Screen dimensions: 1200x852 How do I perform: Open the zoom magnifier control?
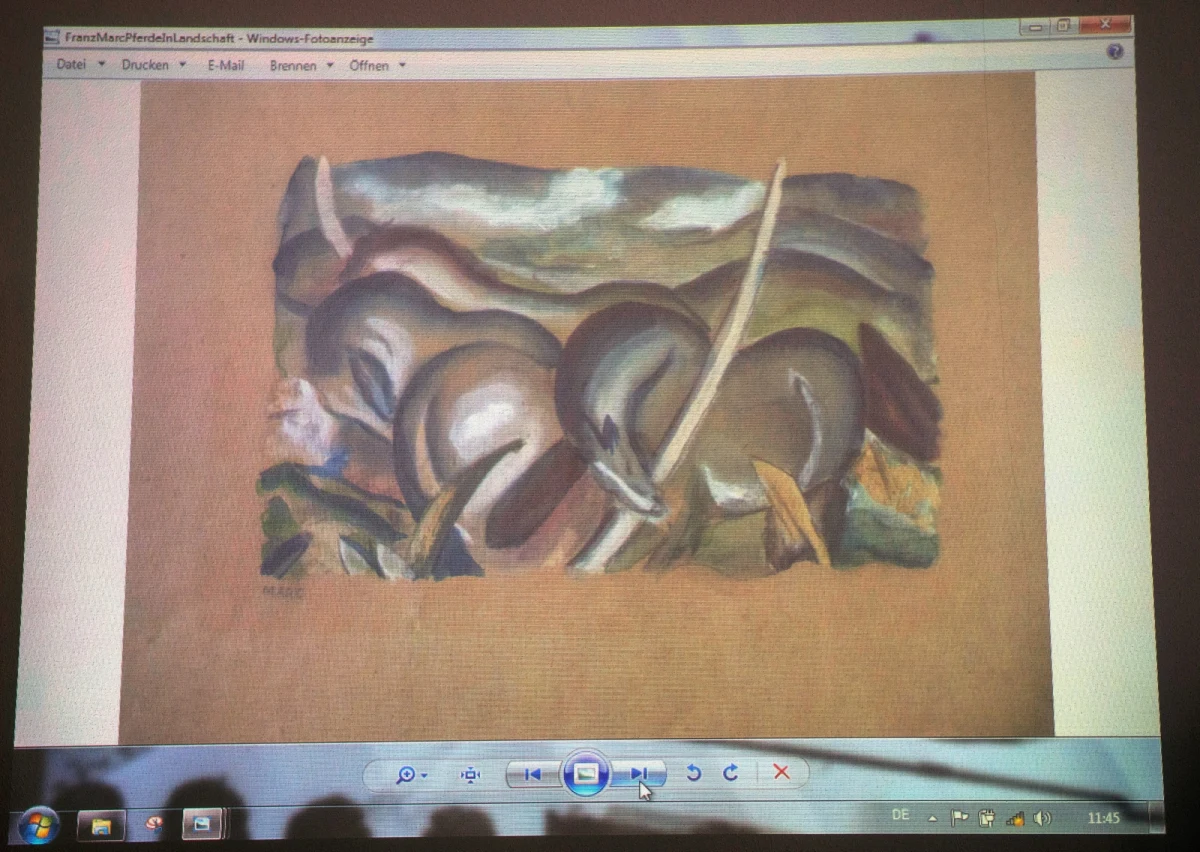[x=409, y=774]
